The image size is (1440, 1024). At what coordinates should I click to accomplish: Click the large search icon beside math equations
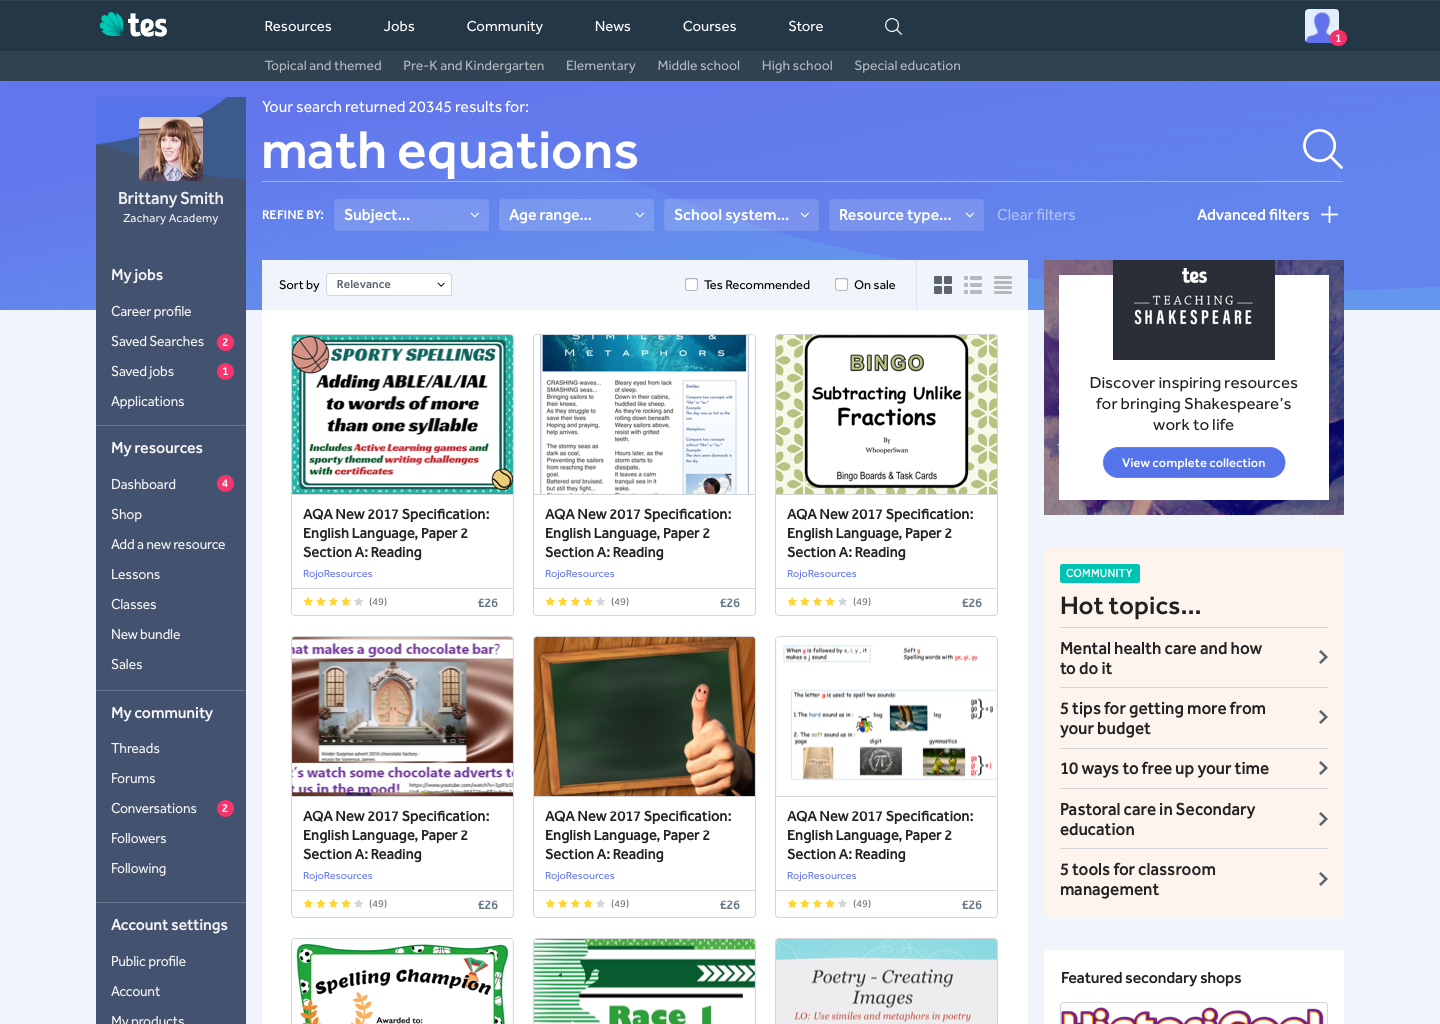[x=1321, y=149]
